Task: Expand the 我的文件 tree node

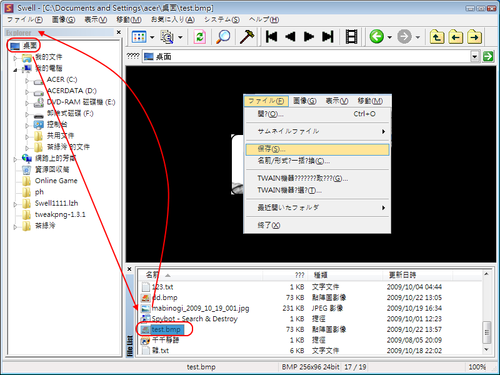Action: click(x=15, y=59)
